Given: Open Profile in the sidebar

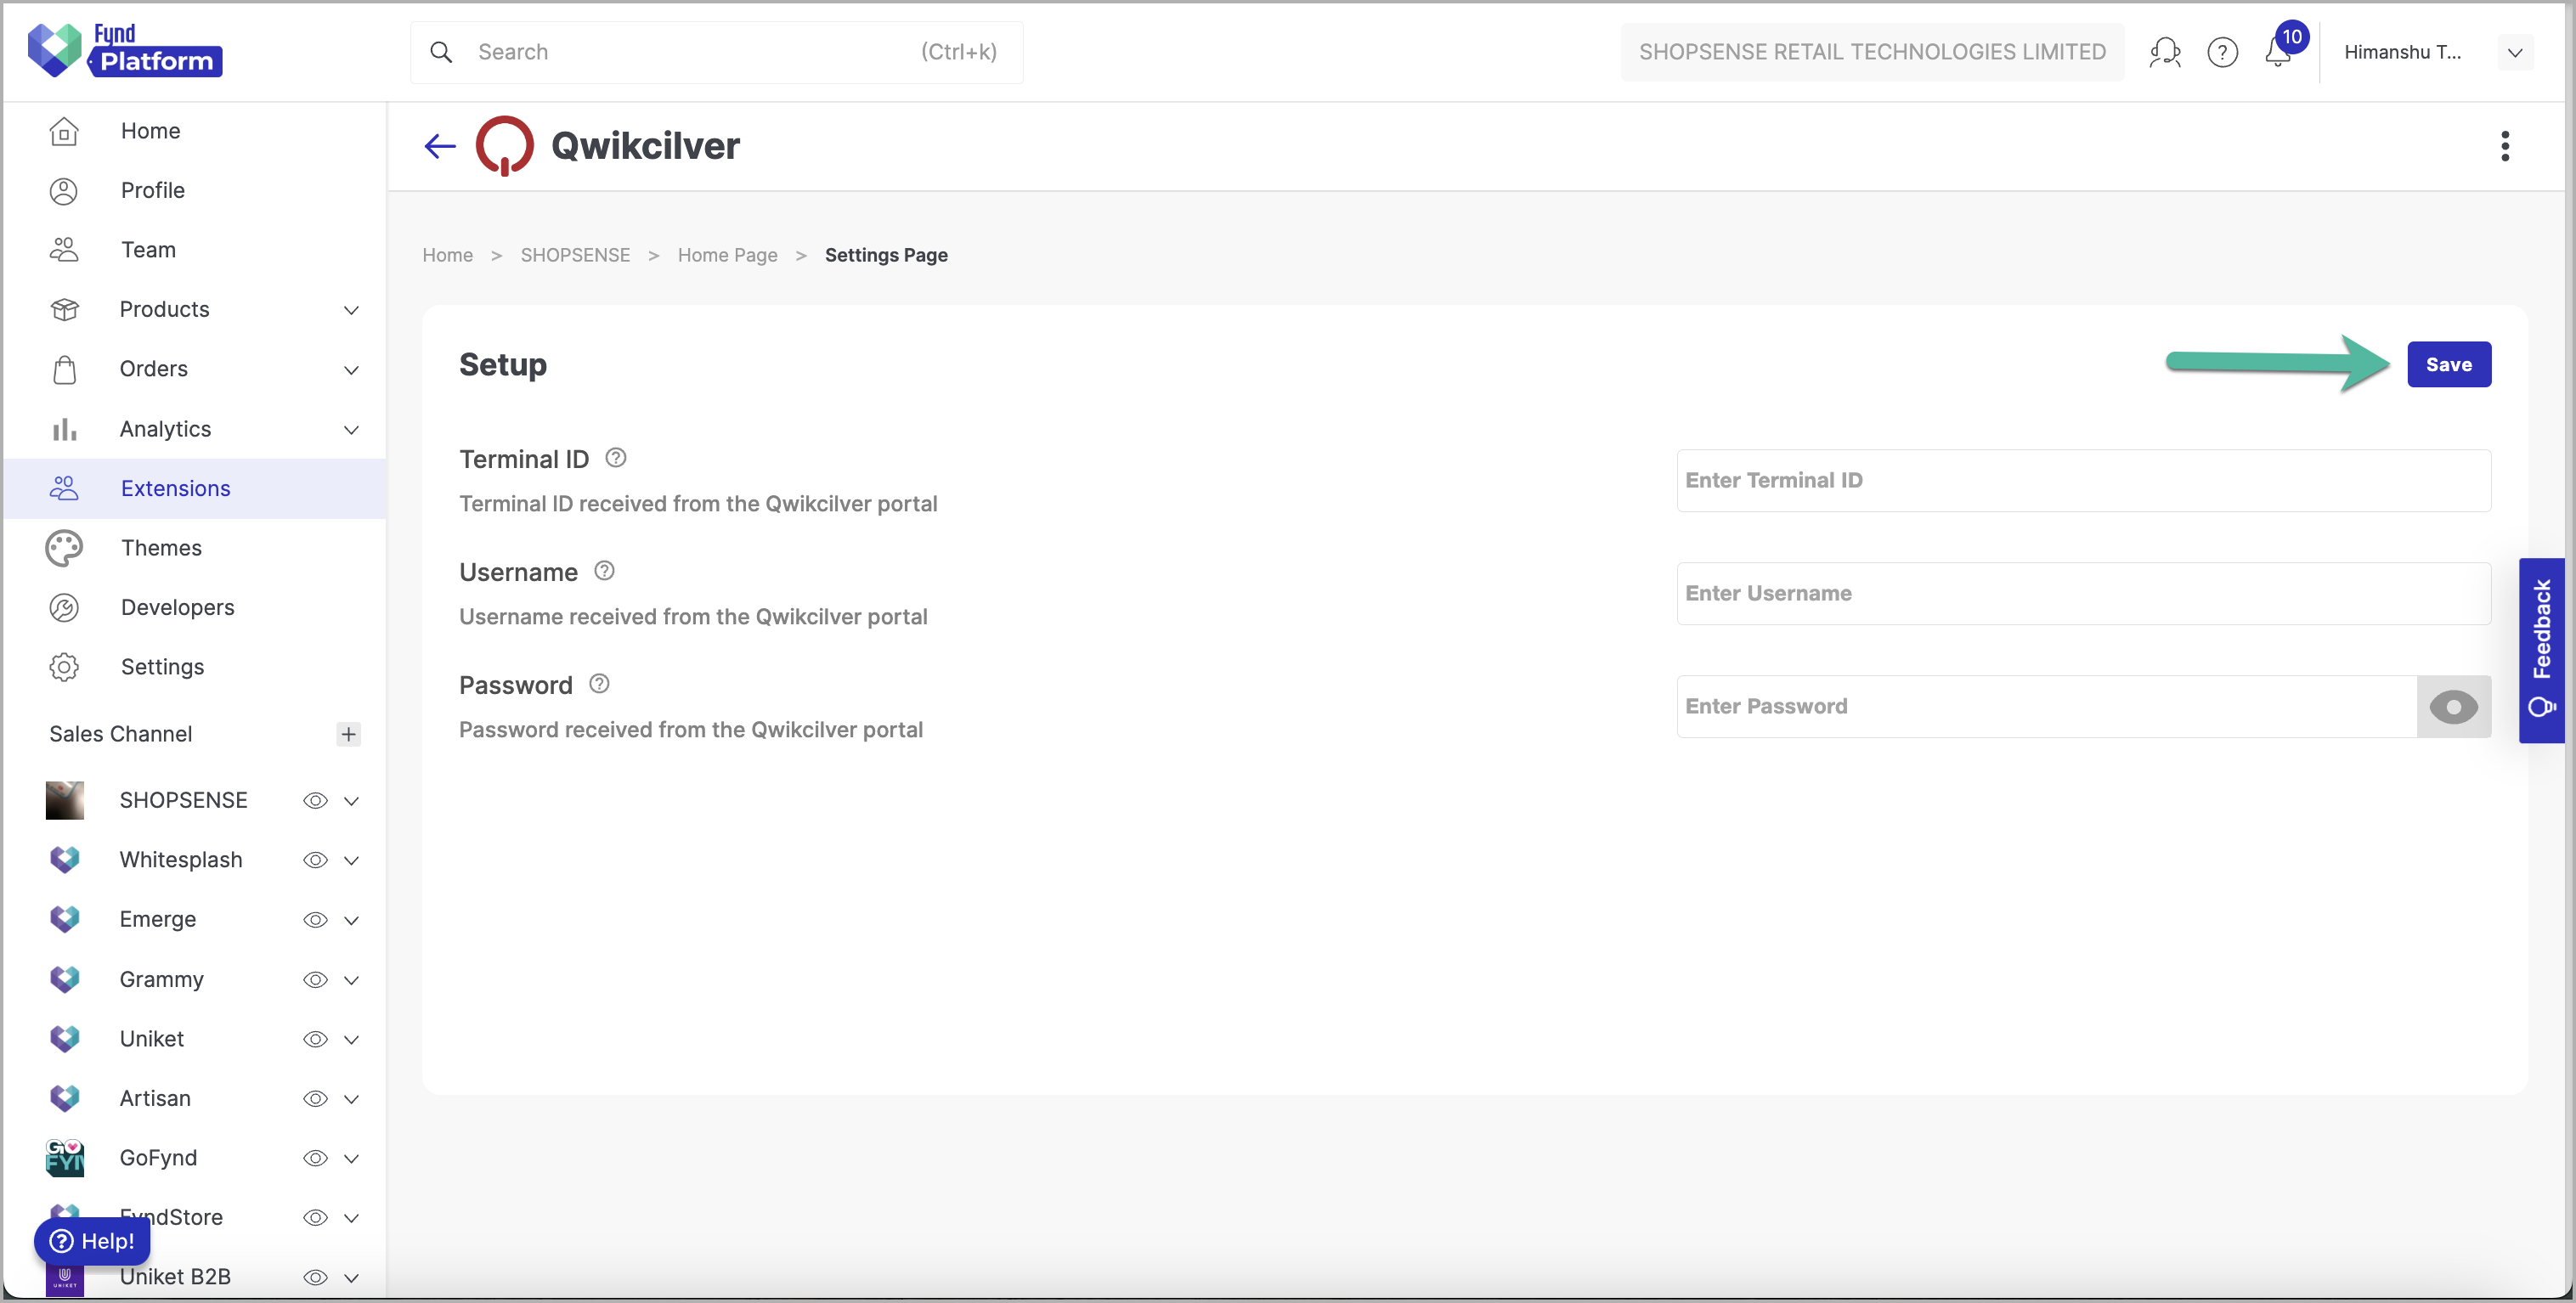Looking at the screenshot, I should (x=196, y=190).
